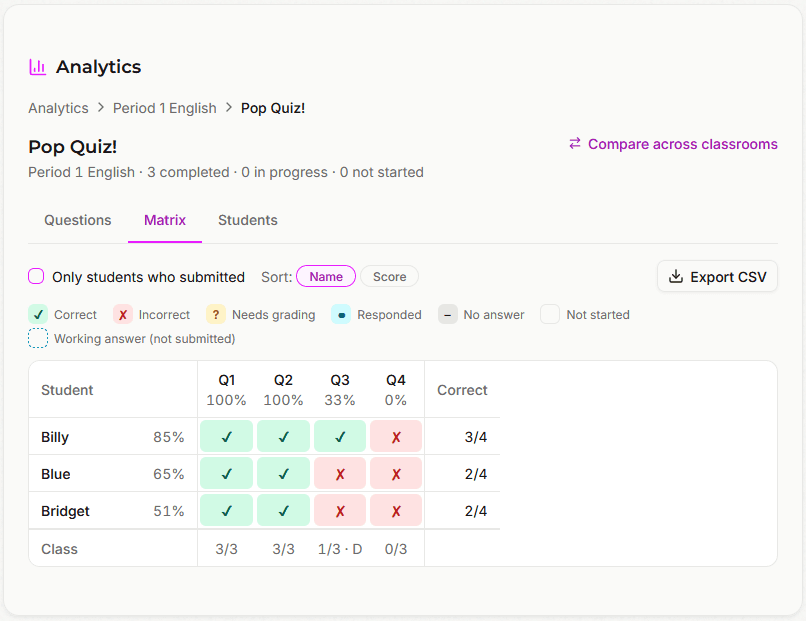The image size is (806, 621).
Task: Enable Only students who submitted checkbox
Action: click(x=36, y=277)
